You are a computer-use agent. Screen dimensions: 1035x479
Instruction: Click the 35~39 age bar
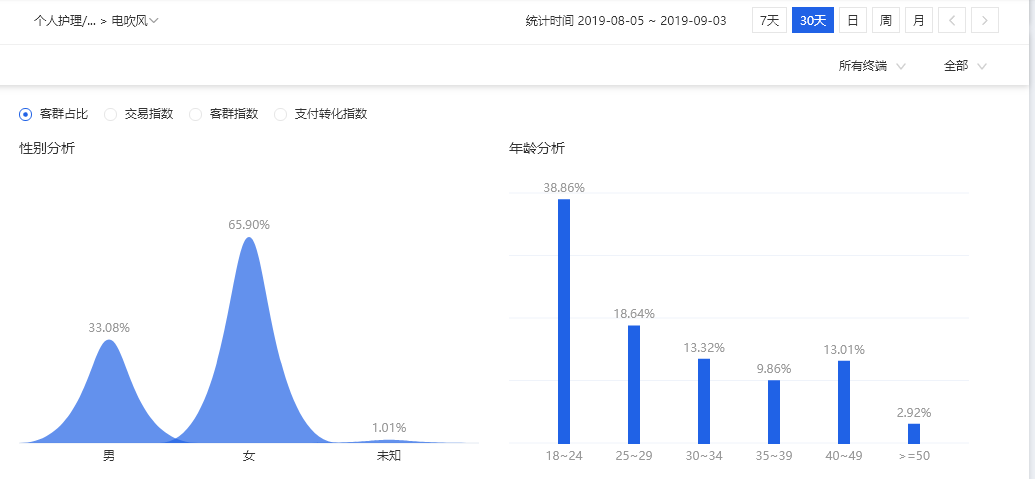pos(774,412)
